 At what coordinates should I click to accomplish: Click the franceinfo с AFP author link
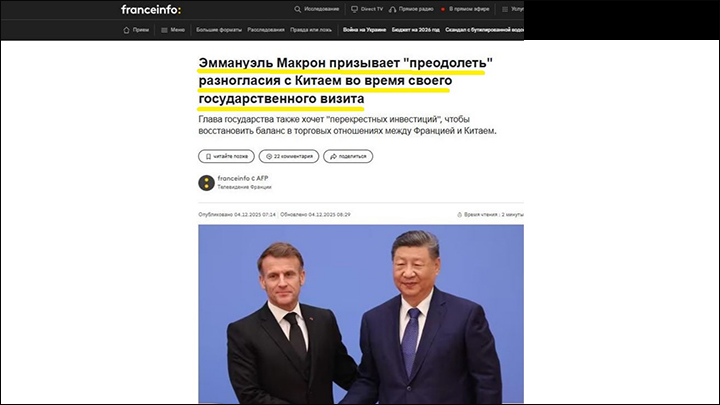point(242,178)
